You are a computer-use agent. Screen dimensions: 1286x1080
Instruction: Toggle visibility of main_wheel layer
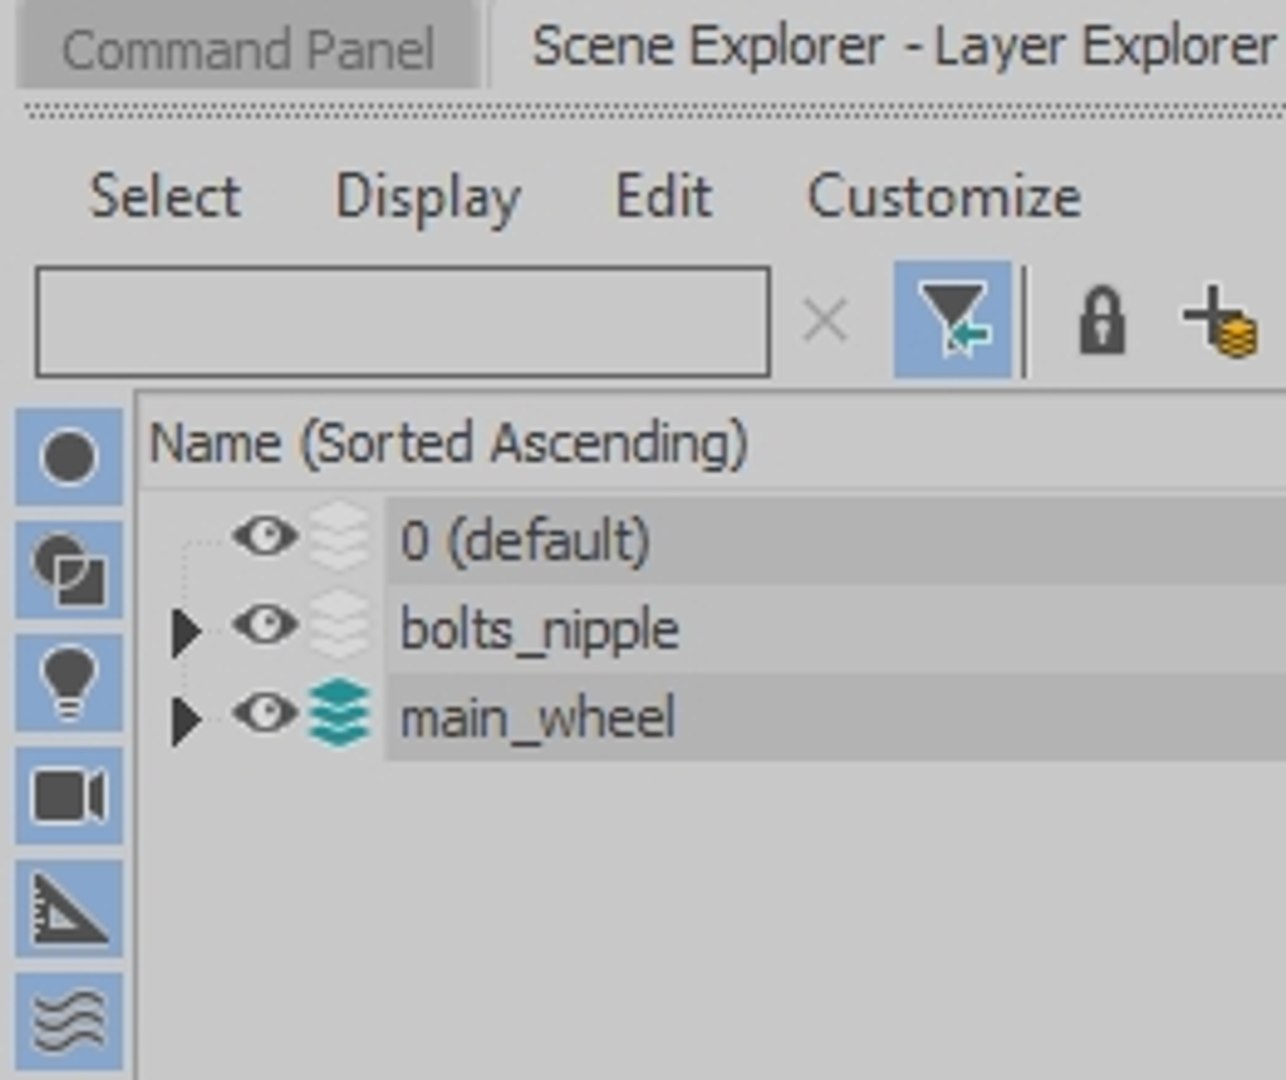[265, 715]
